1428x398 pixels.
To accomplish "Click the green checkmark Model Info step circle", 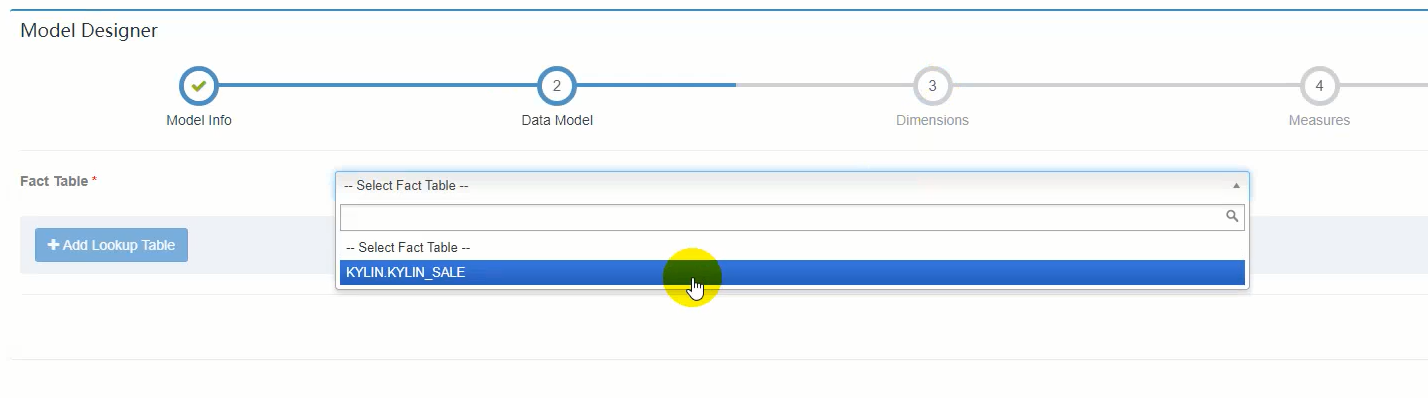I will click(198, 86).
